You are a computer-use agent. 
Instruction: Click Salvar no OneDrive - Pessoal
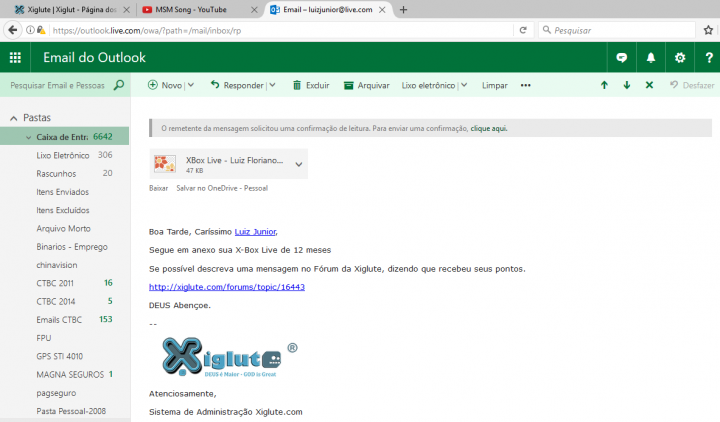point(222,188)
